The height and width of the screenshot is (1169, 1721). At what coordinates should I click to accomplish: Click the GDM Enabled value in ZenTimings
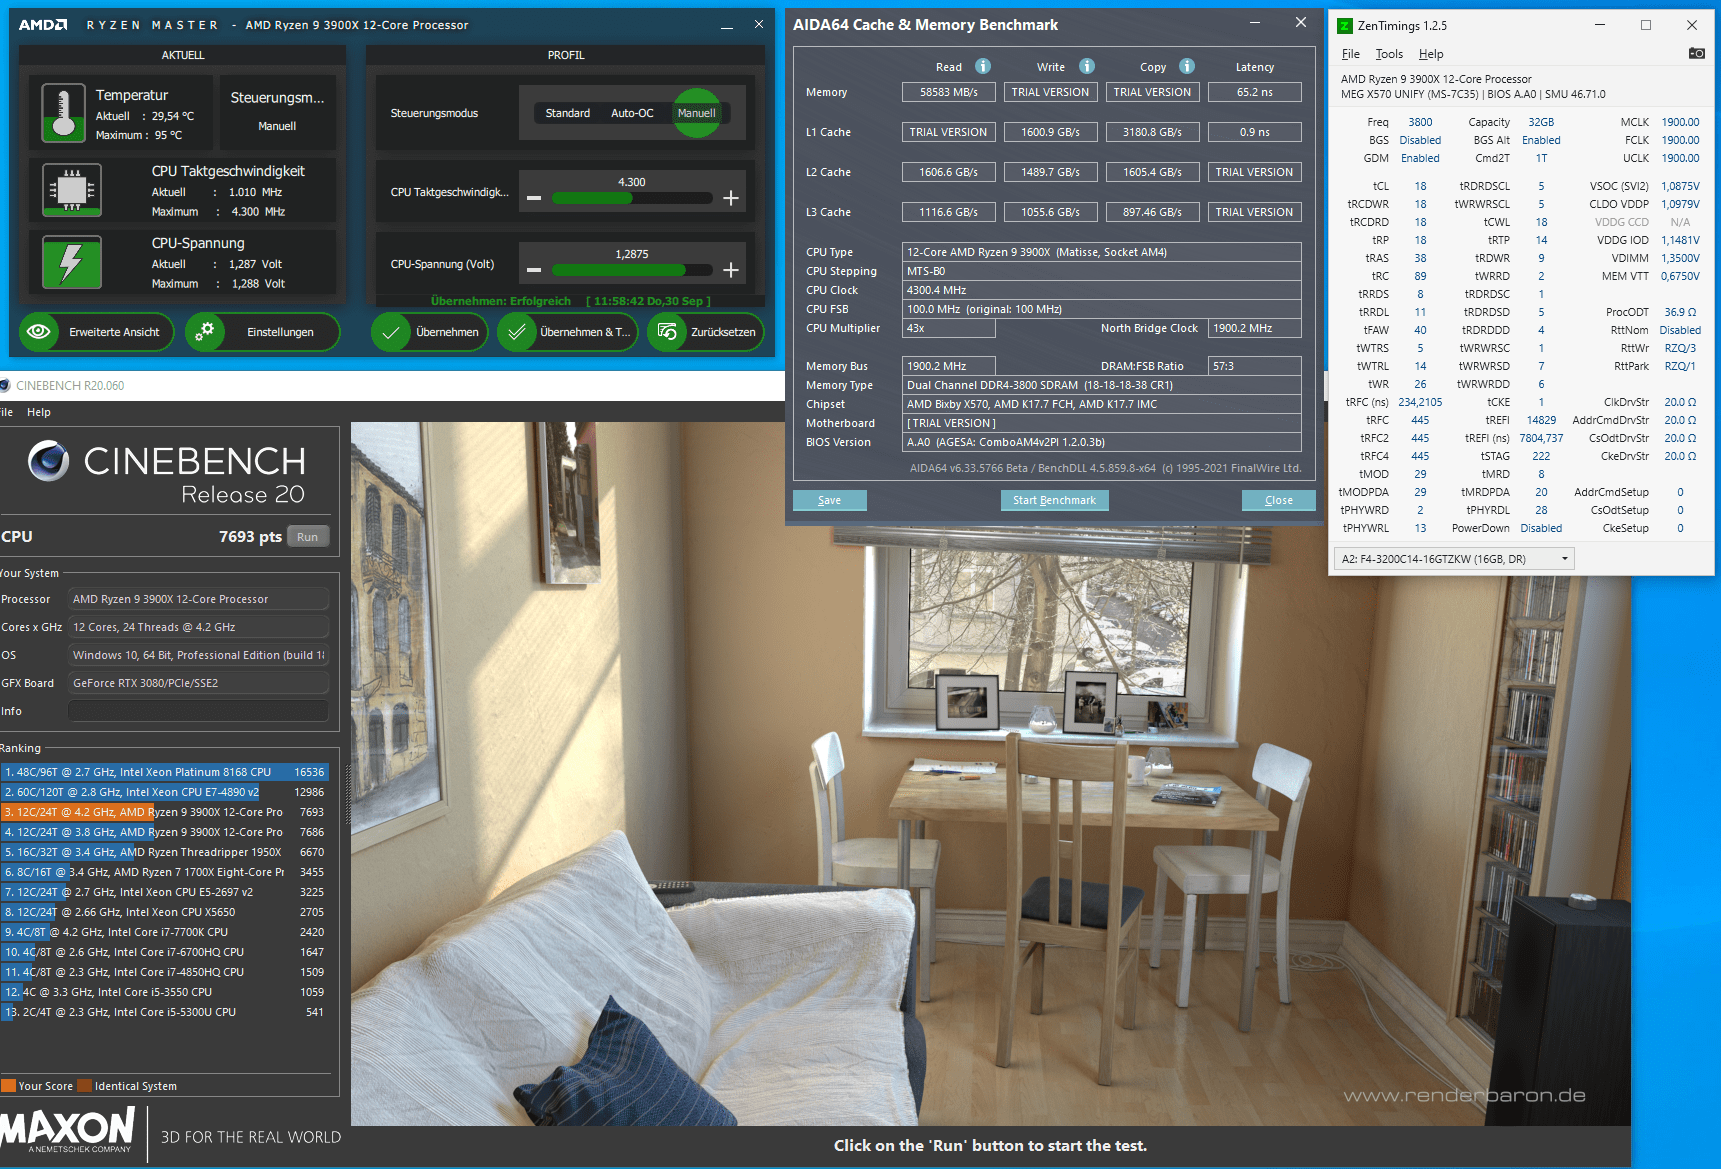tap(1420, 158)
